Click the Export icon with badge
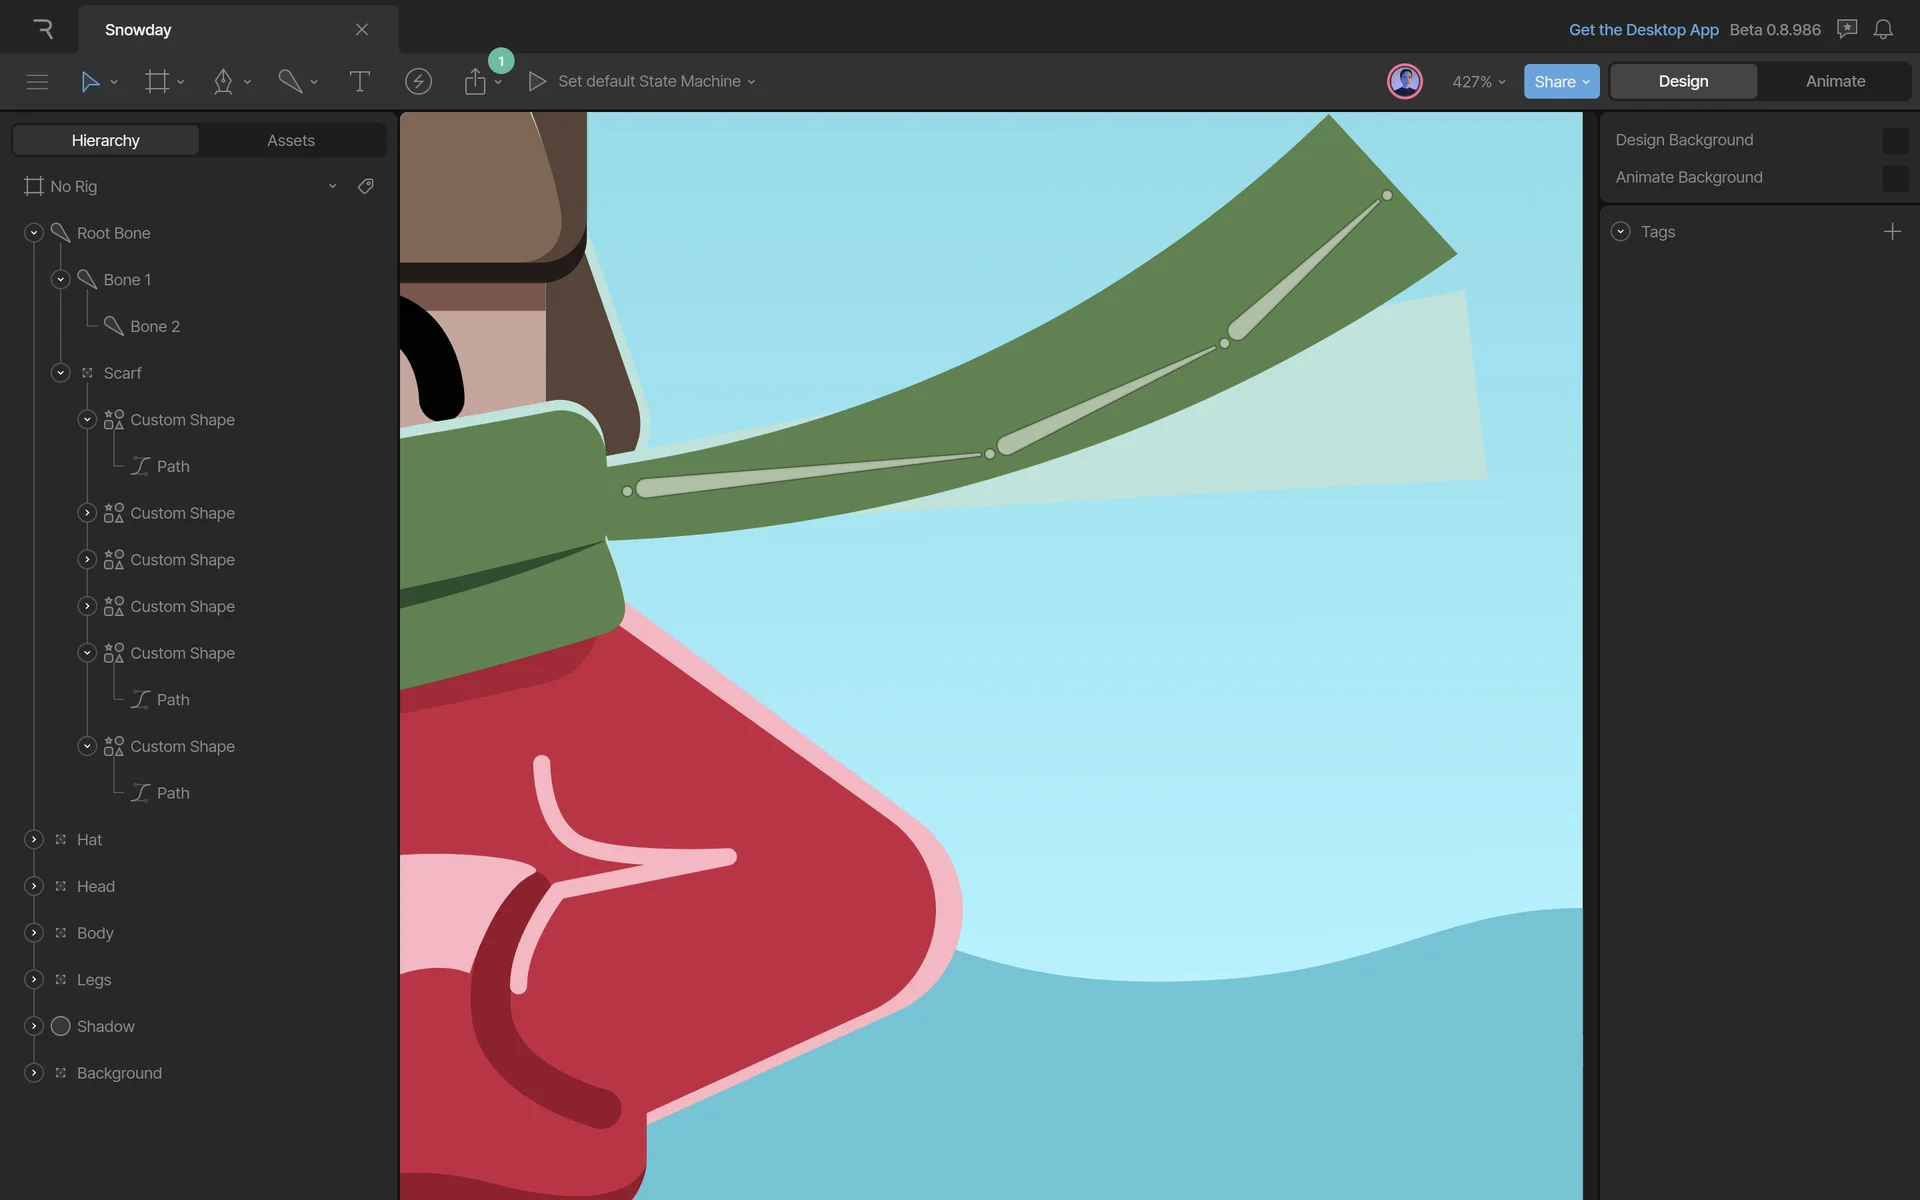This screenshot has width=1920, height=1200. [475, 82]
